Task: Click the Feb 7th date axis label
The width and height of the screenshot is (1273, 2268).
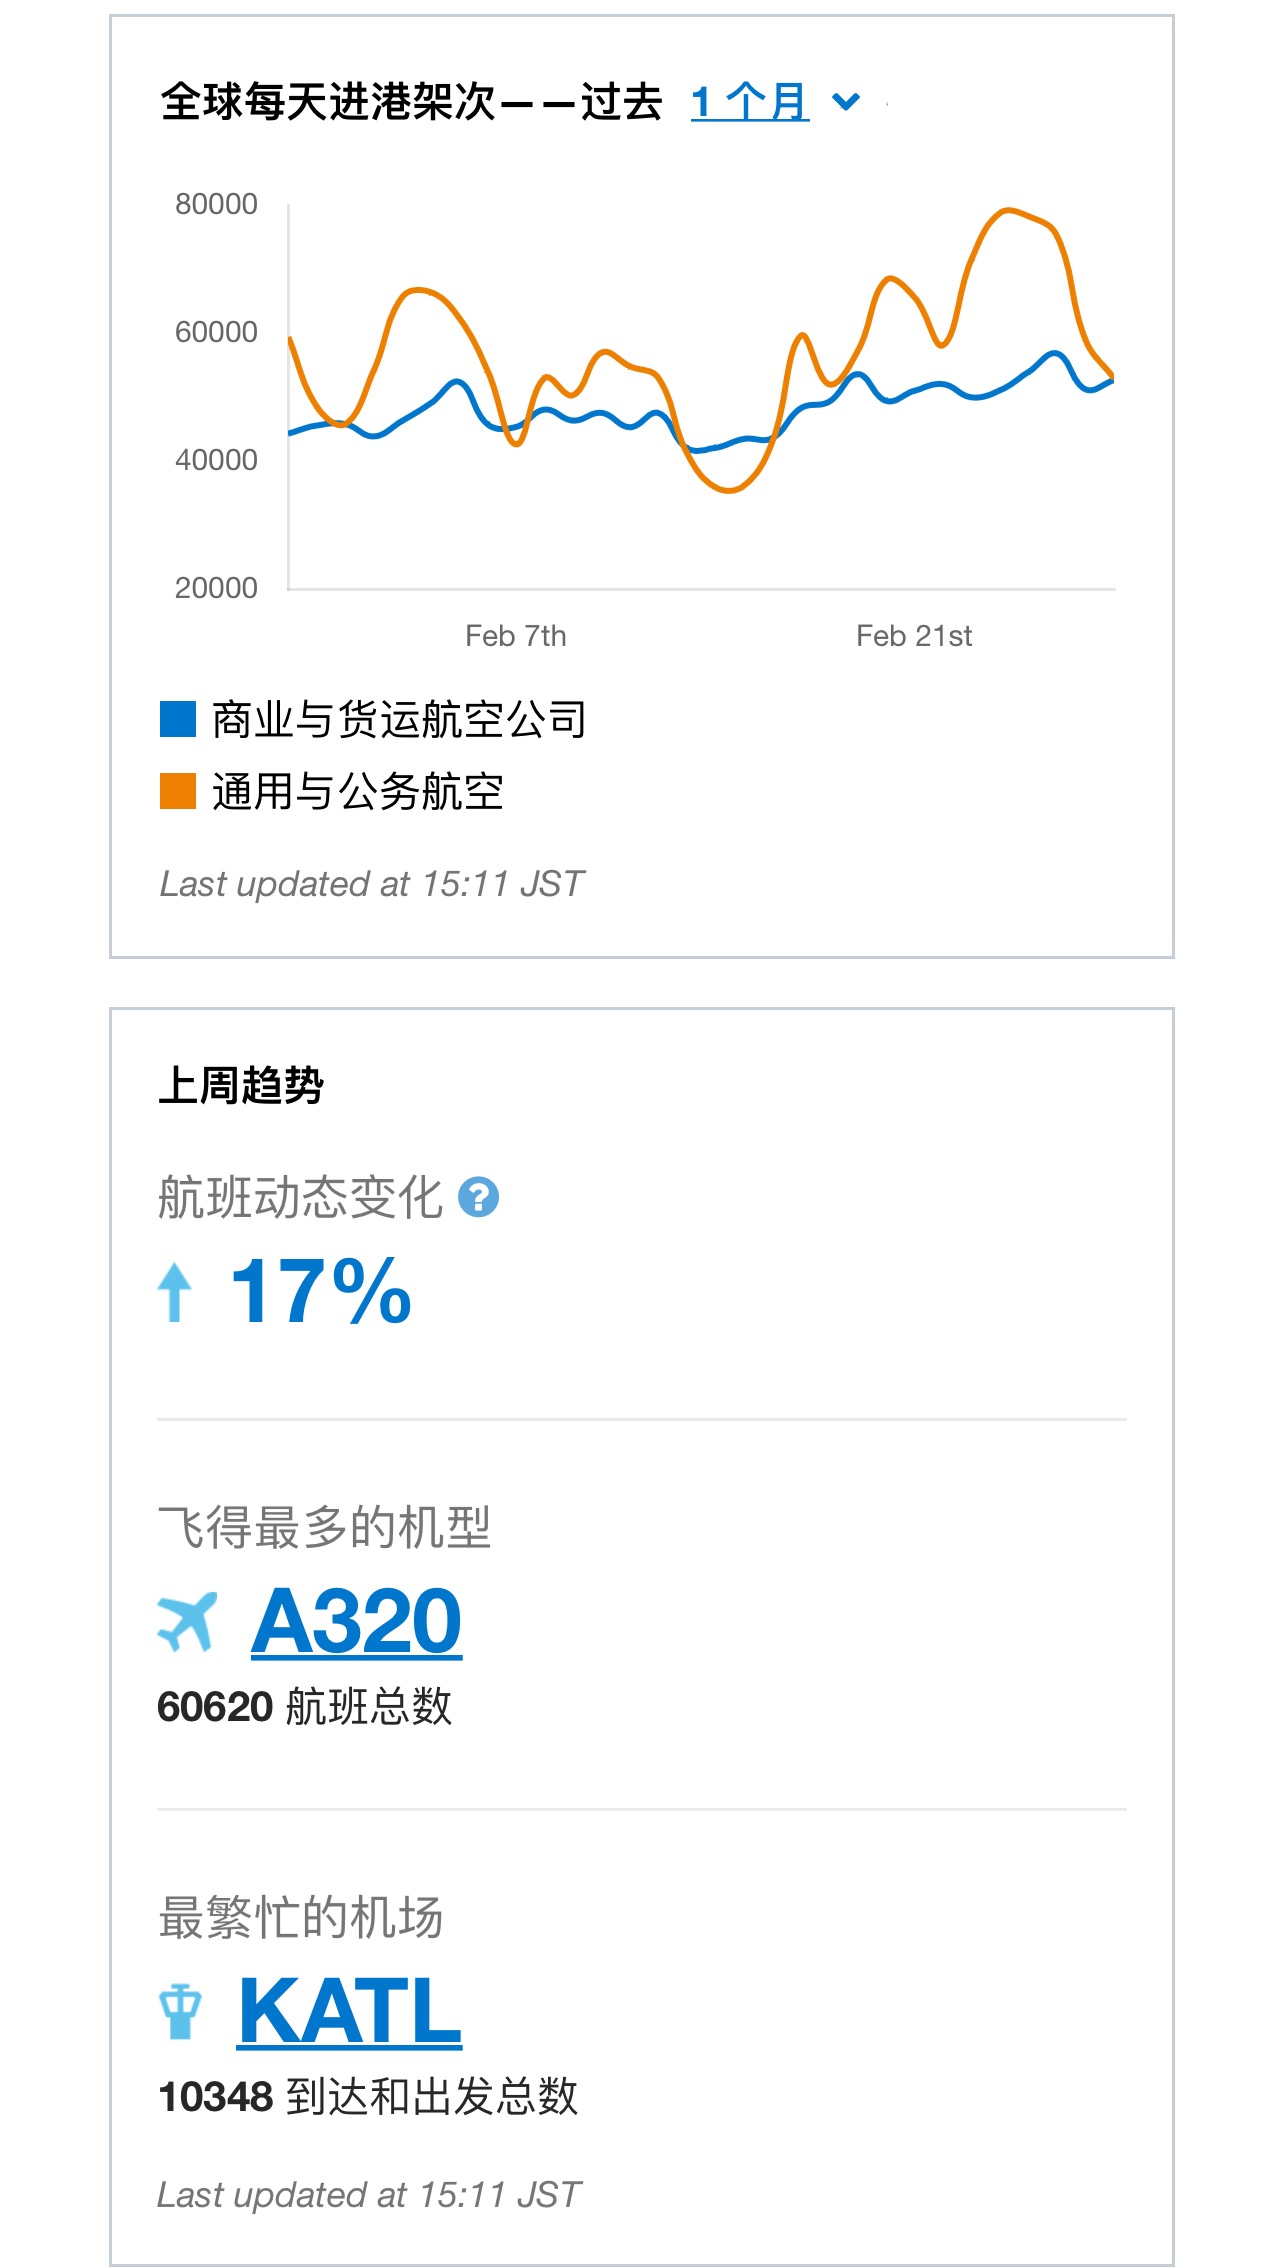Action: point(515,636)
